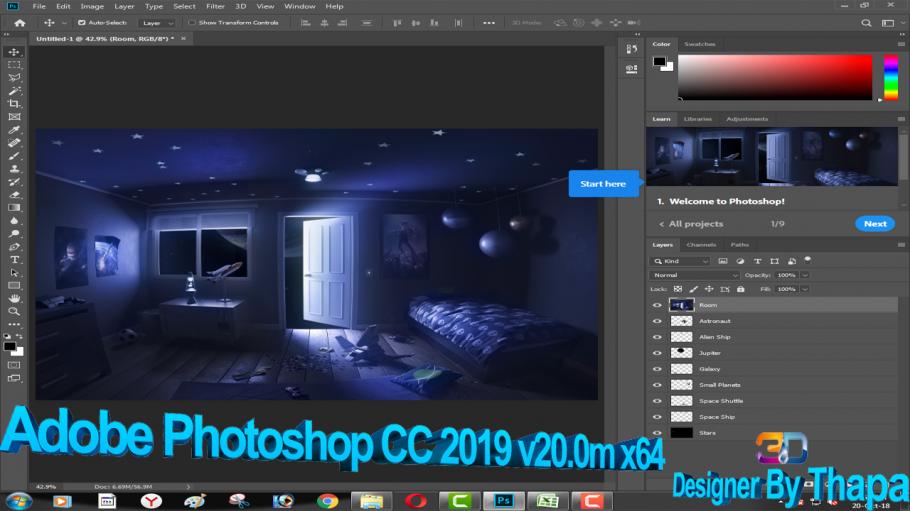Screen dimensions: 910x511
Task: Select the Blur tool
Action: coord(14,221)
